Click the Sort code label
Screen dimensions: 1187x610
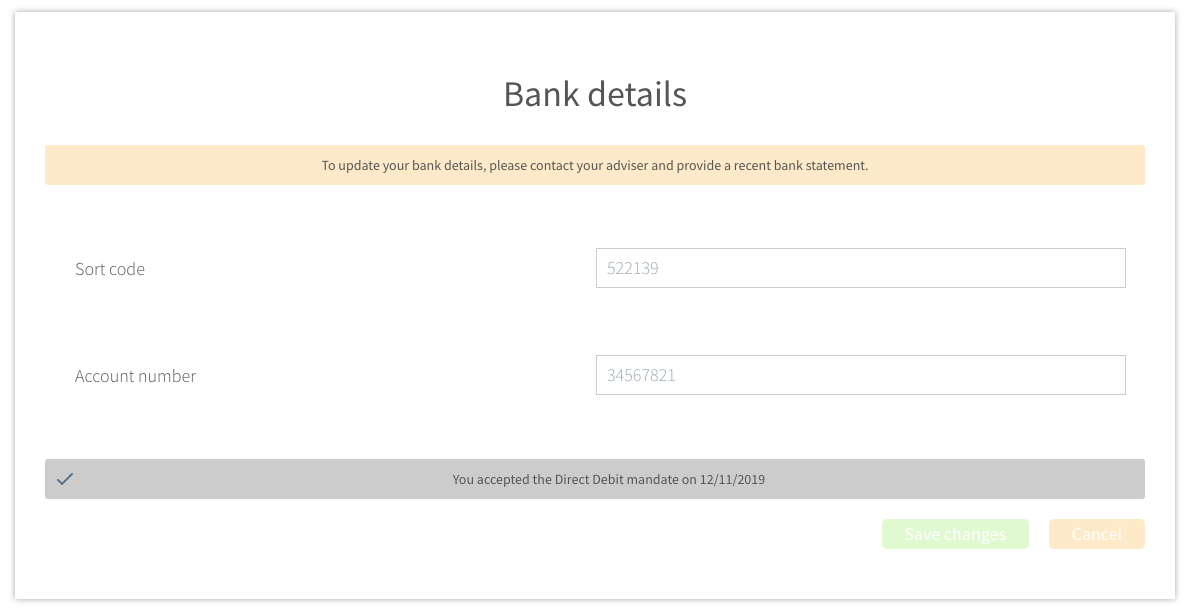pos(110,268)
